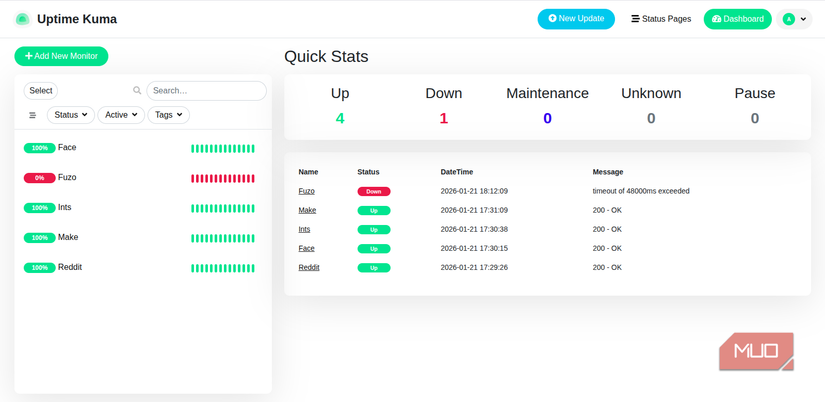Click the 0% uptime badge for Fuzo
The height and width of the screenshot is (402, 825).
[39, 178]
